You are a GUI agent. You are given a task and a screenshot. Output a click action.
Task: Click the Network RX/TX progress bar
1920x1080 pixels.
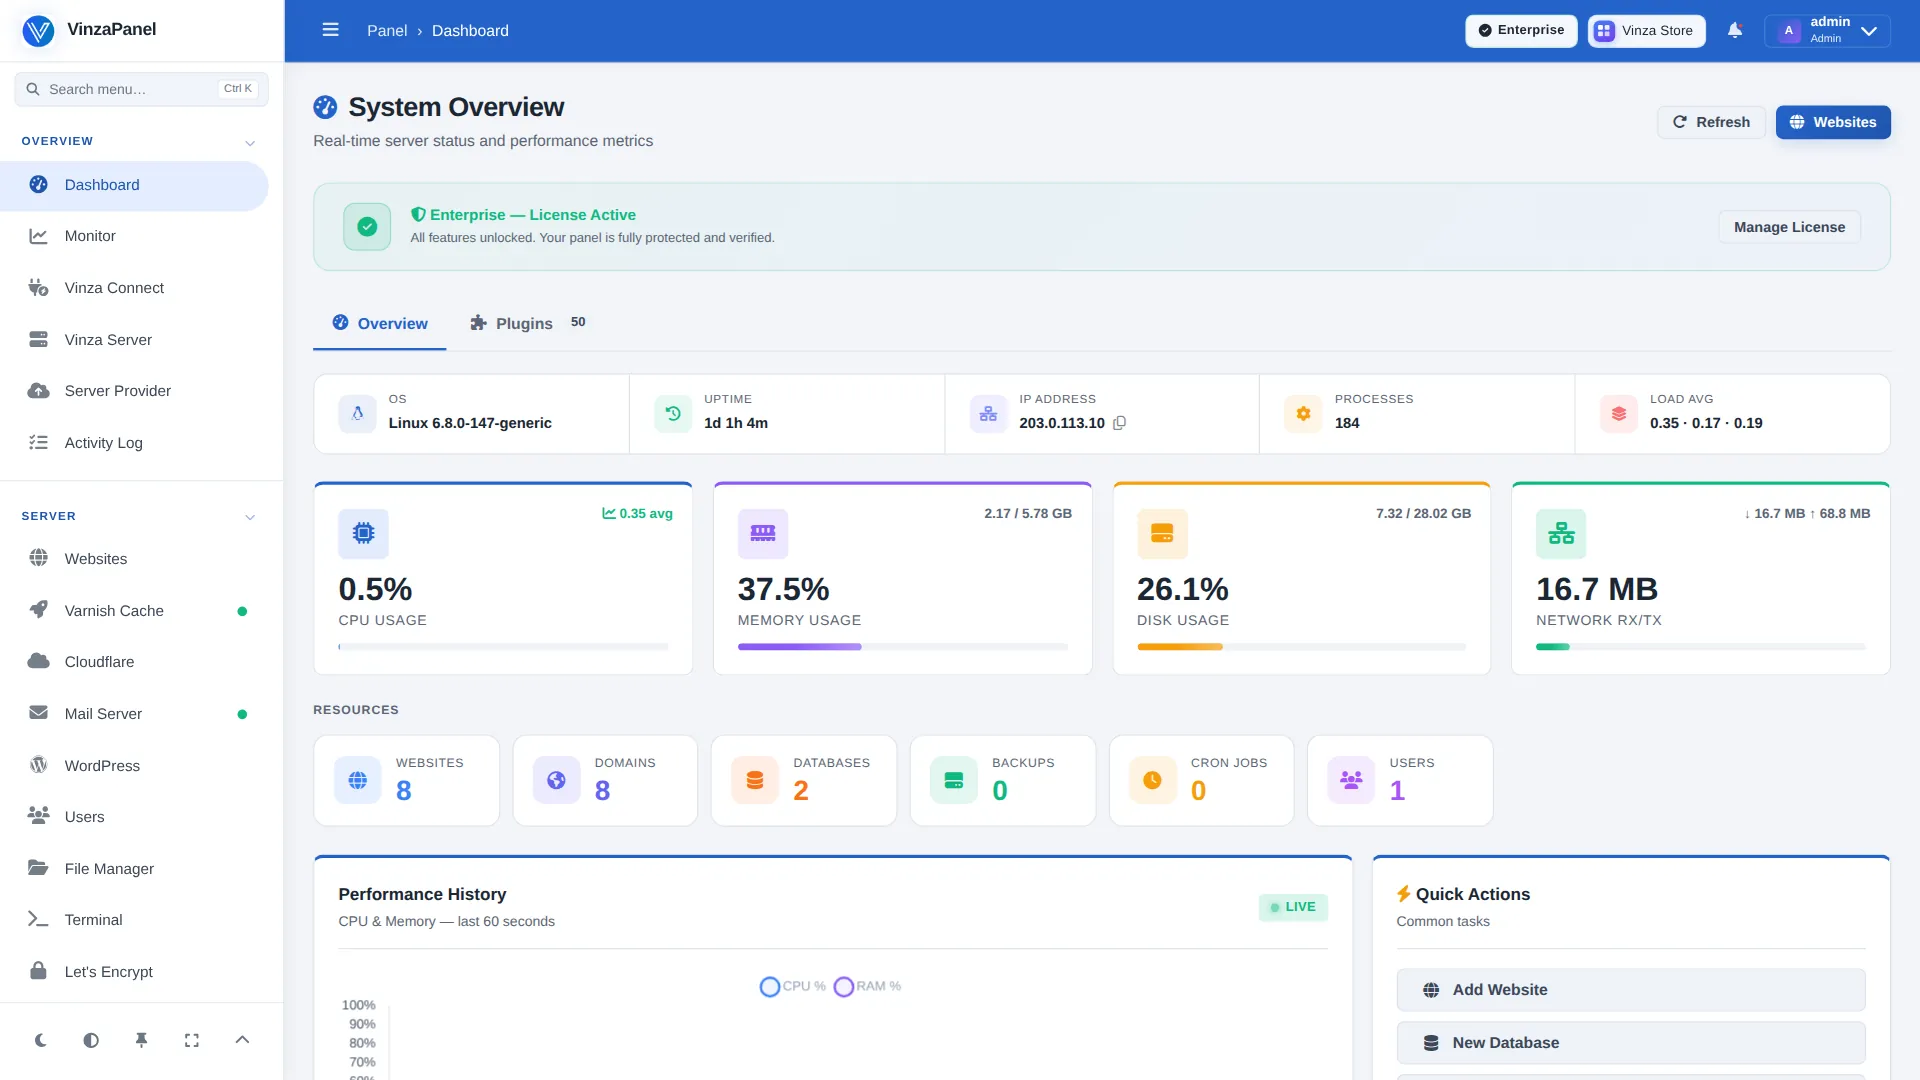(1701, 647)
